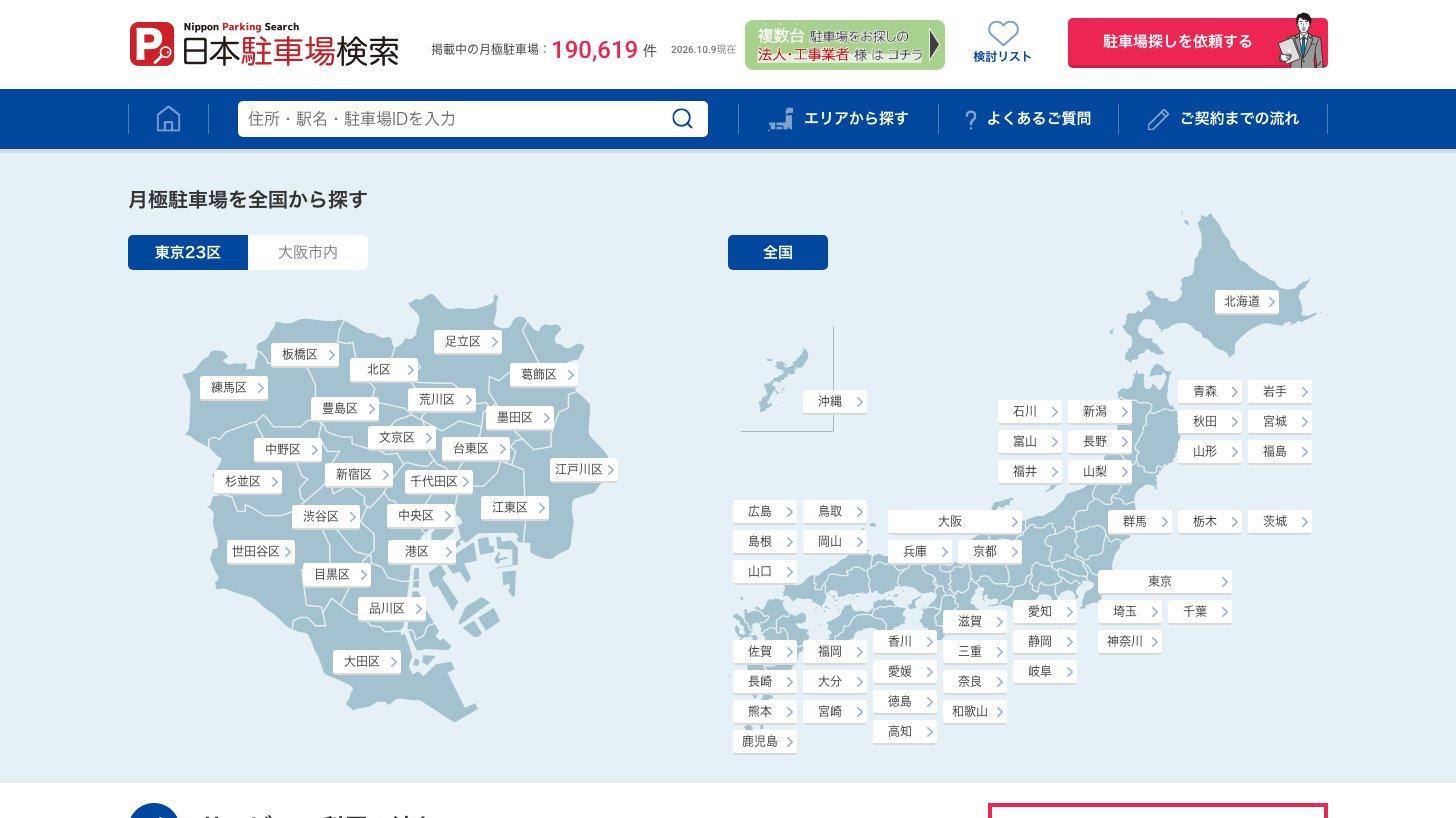Select 神奈川 prefecture label
Viewport: 1456px width, 818px height.
[x=1129, y=641]
